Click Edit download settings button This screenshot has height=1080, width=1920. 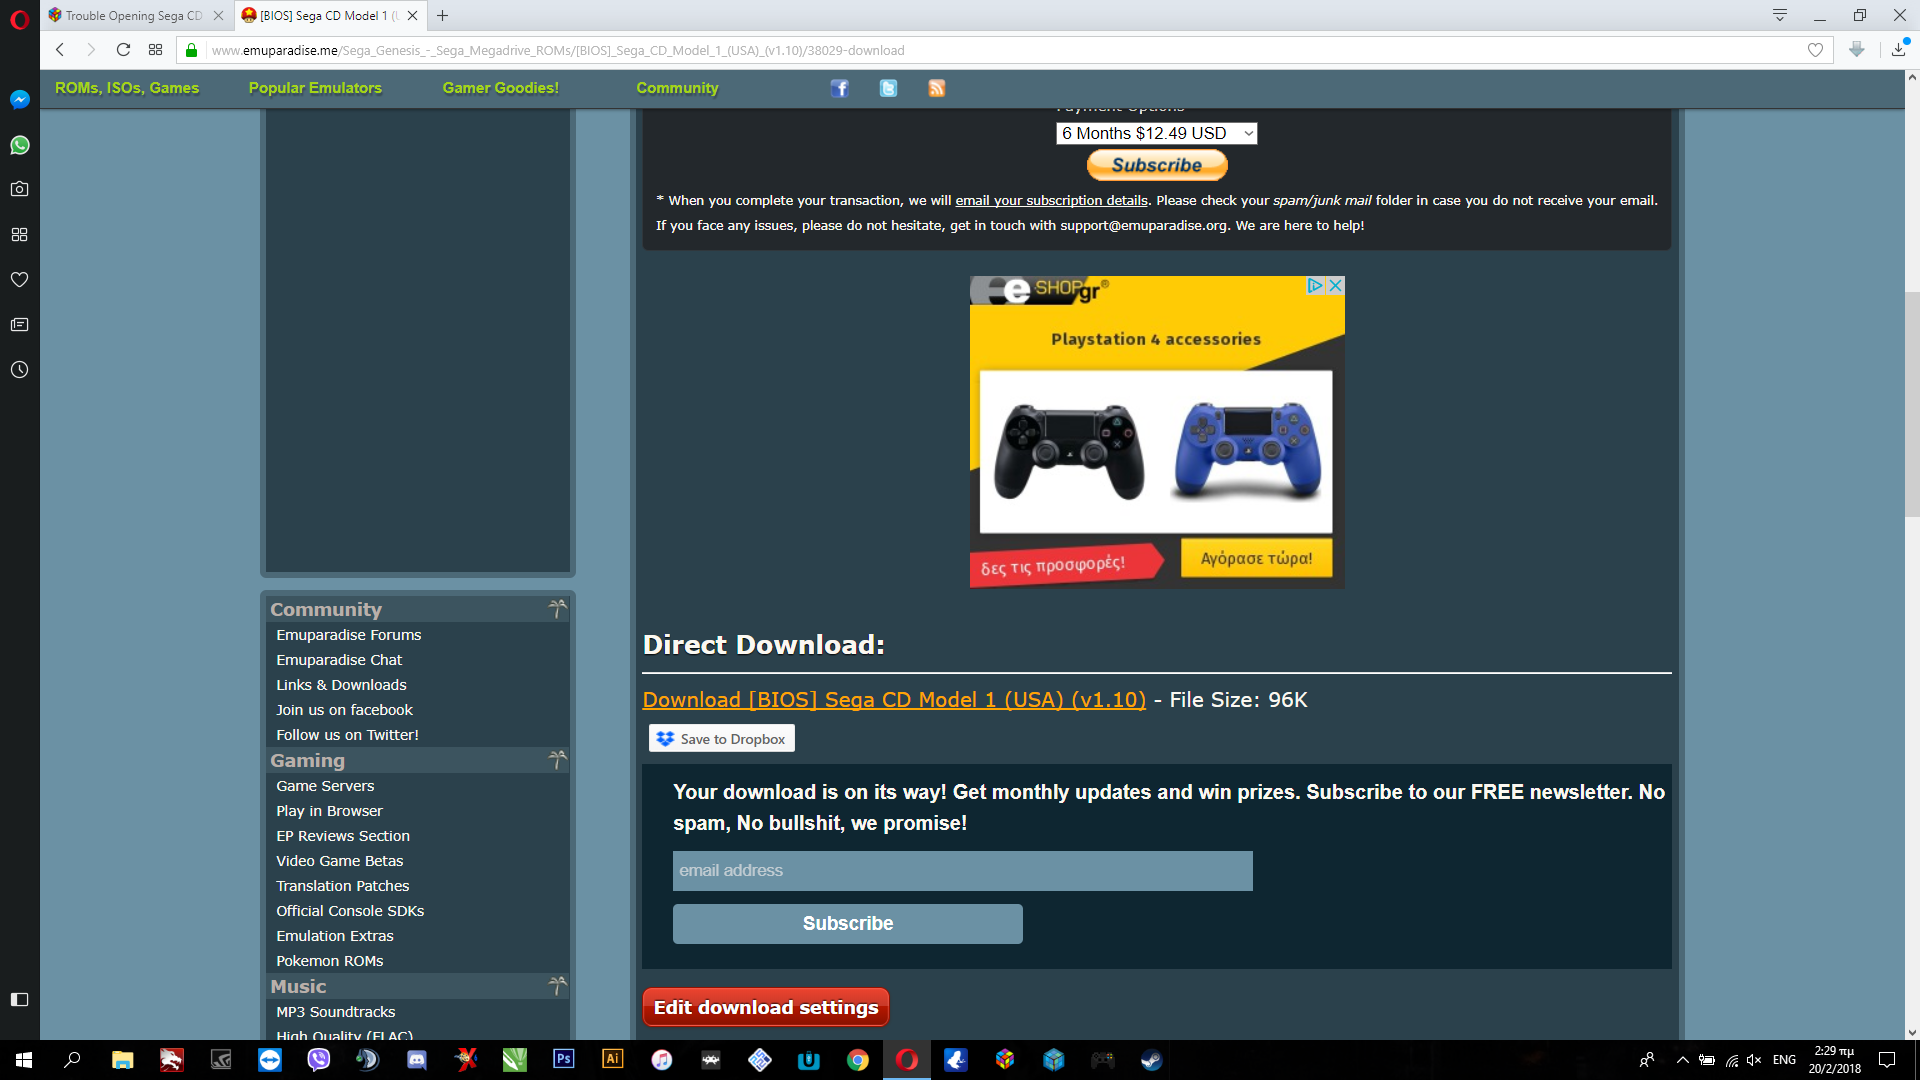(x=765, y=1008)
